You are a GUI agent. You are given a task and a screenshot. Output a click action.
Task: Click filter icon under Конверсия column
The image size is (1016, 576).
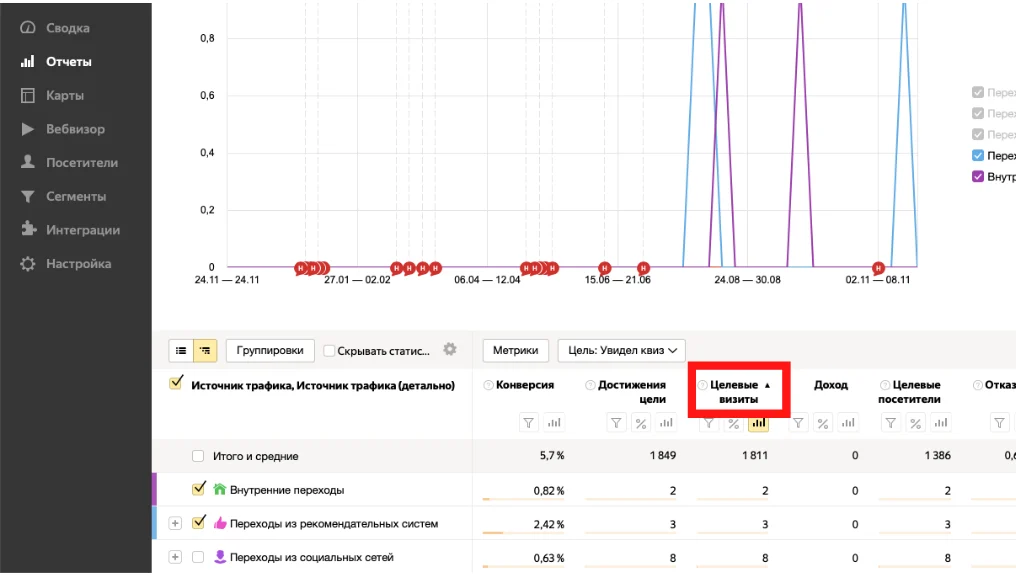[529, 423]
